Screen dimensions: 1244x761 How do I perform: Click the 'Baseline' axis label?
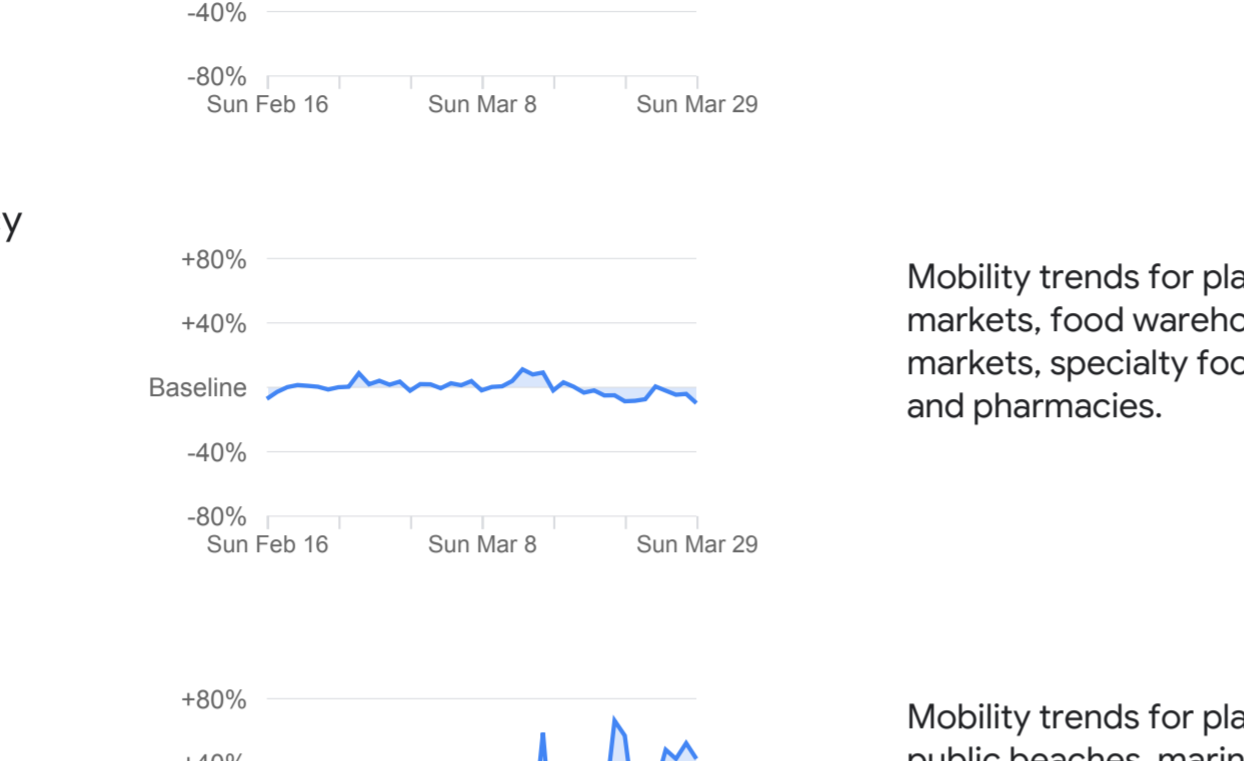pyautogui.click(x=197, y=388)
